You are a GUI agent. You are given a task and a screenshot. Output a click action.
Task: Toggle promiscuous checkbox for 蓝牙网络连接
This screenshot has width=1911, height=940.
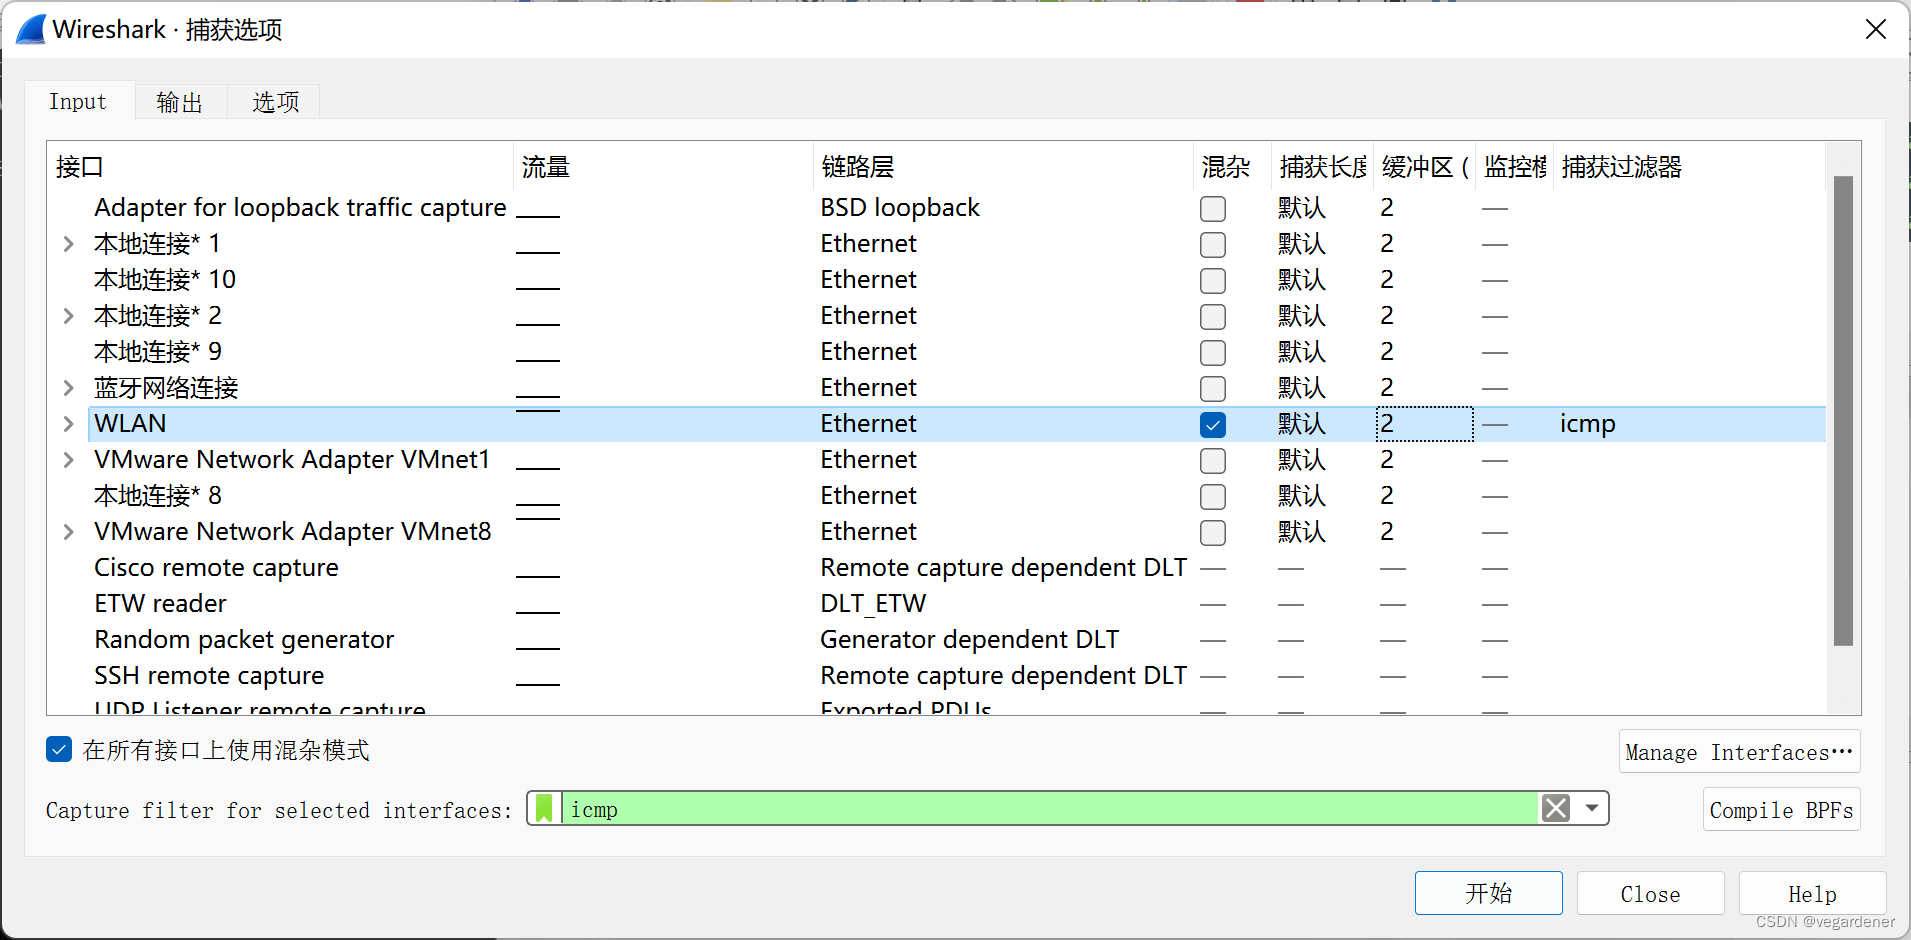pyautogui.click(x=1213, y=388)
